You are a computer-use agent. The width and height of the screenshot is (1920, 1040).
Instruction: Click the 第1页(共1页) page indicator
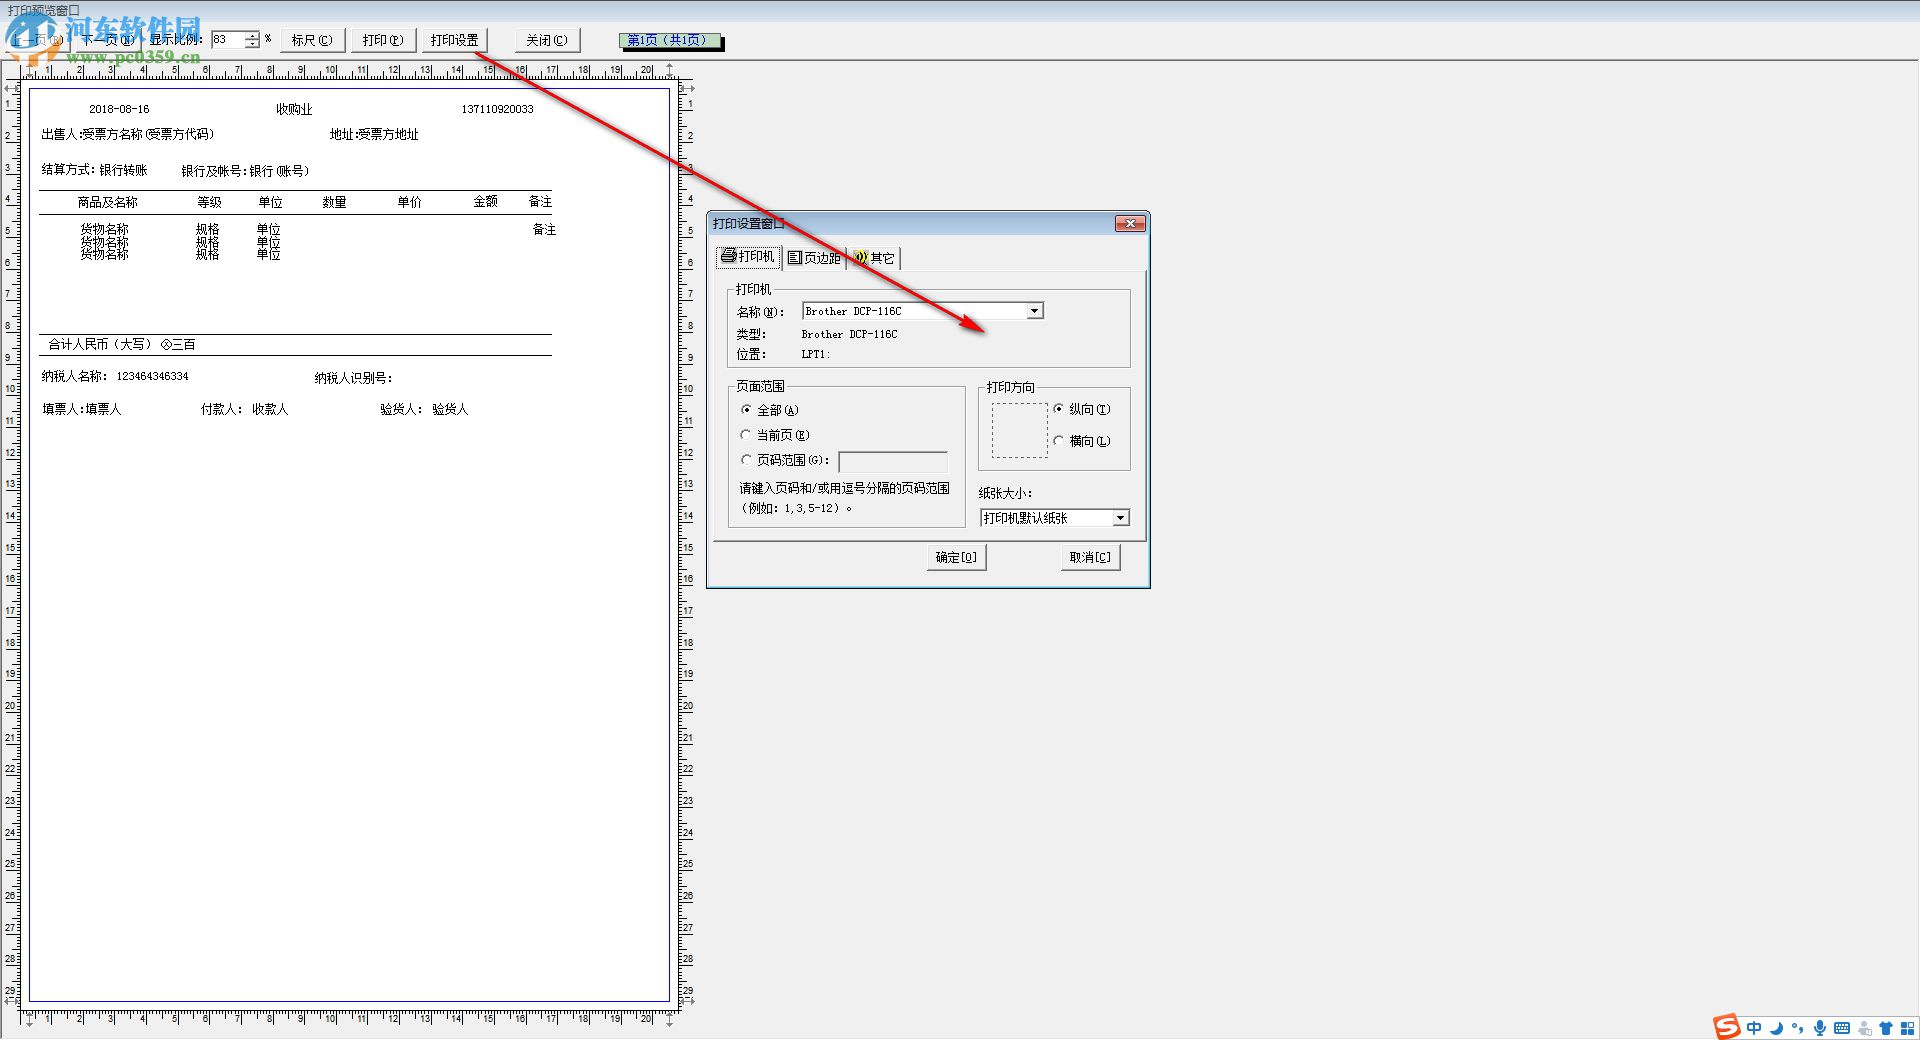[669, 40]
